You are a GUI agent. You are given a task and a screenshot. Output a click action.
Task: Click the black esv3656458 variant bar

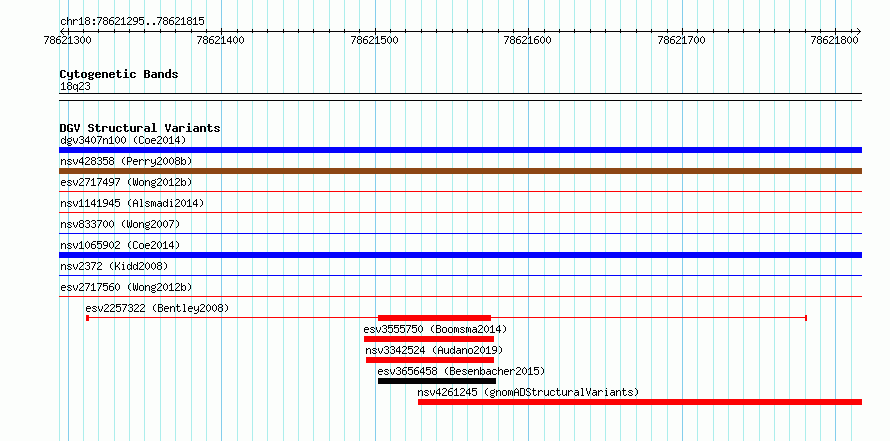click(437, 381)
